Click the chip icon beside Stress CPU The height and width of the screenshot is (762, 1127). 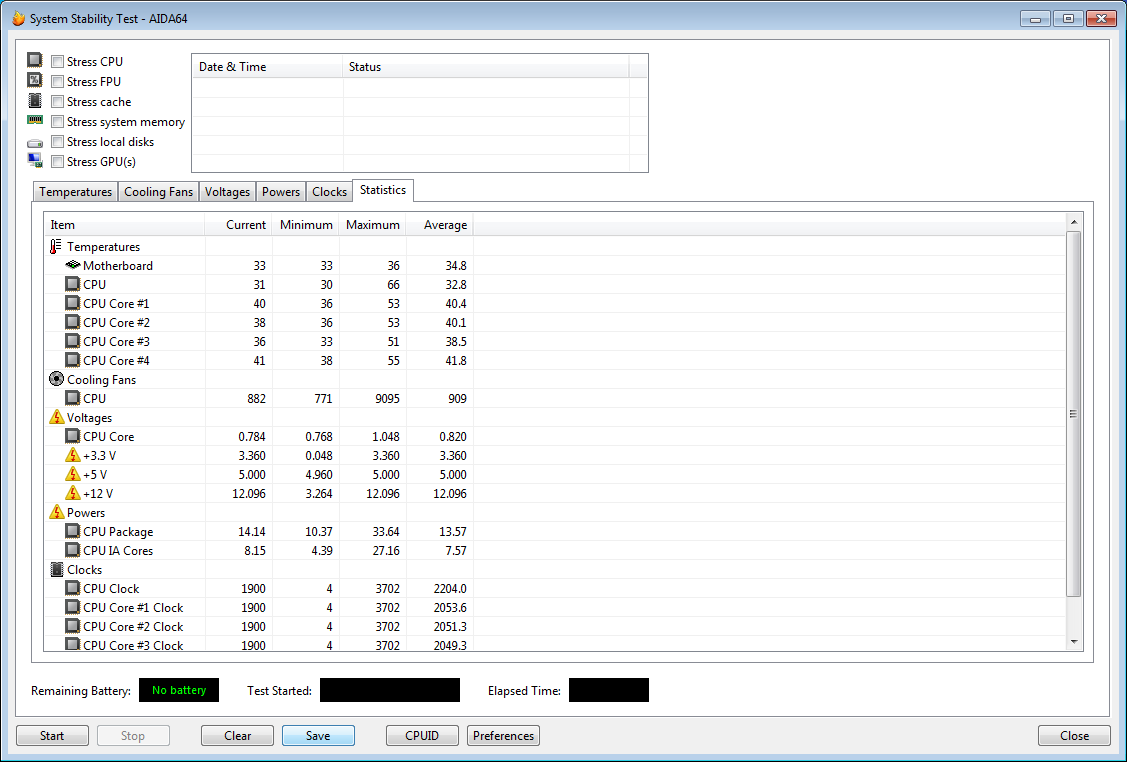(x=34, y=60)
